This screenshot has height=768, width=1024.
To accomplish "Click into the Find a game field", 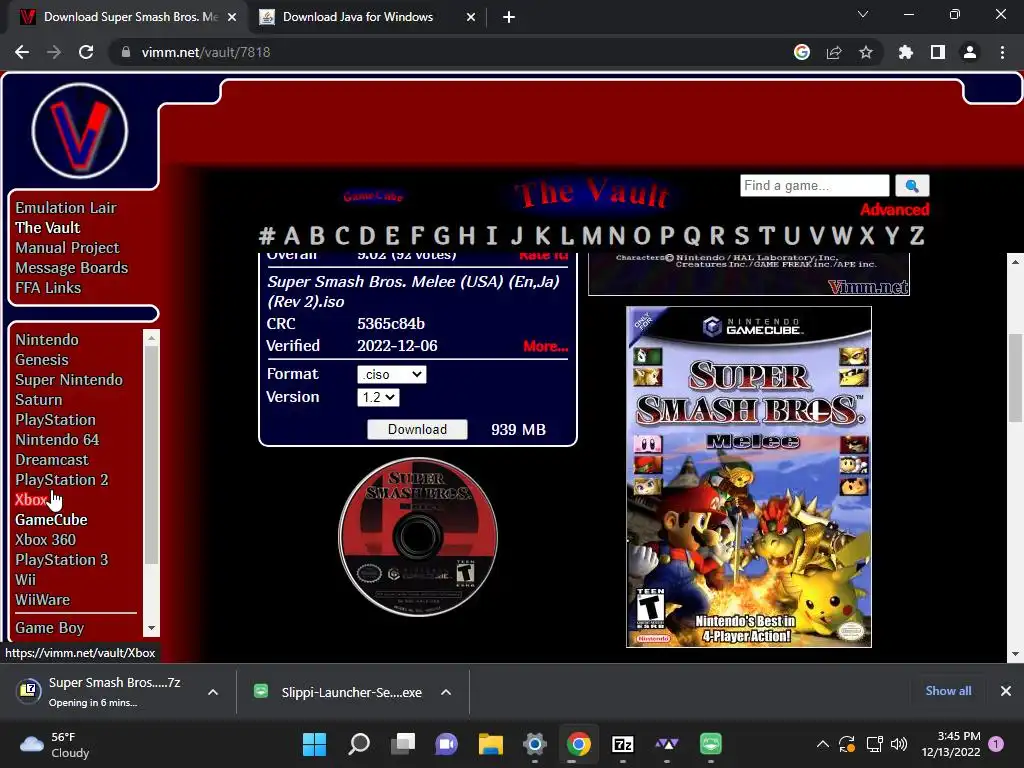I will [x=814, y=185].
